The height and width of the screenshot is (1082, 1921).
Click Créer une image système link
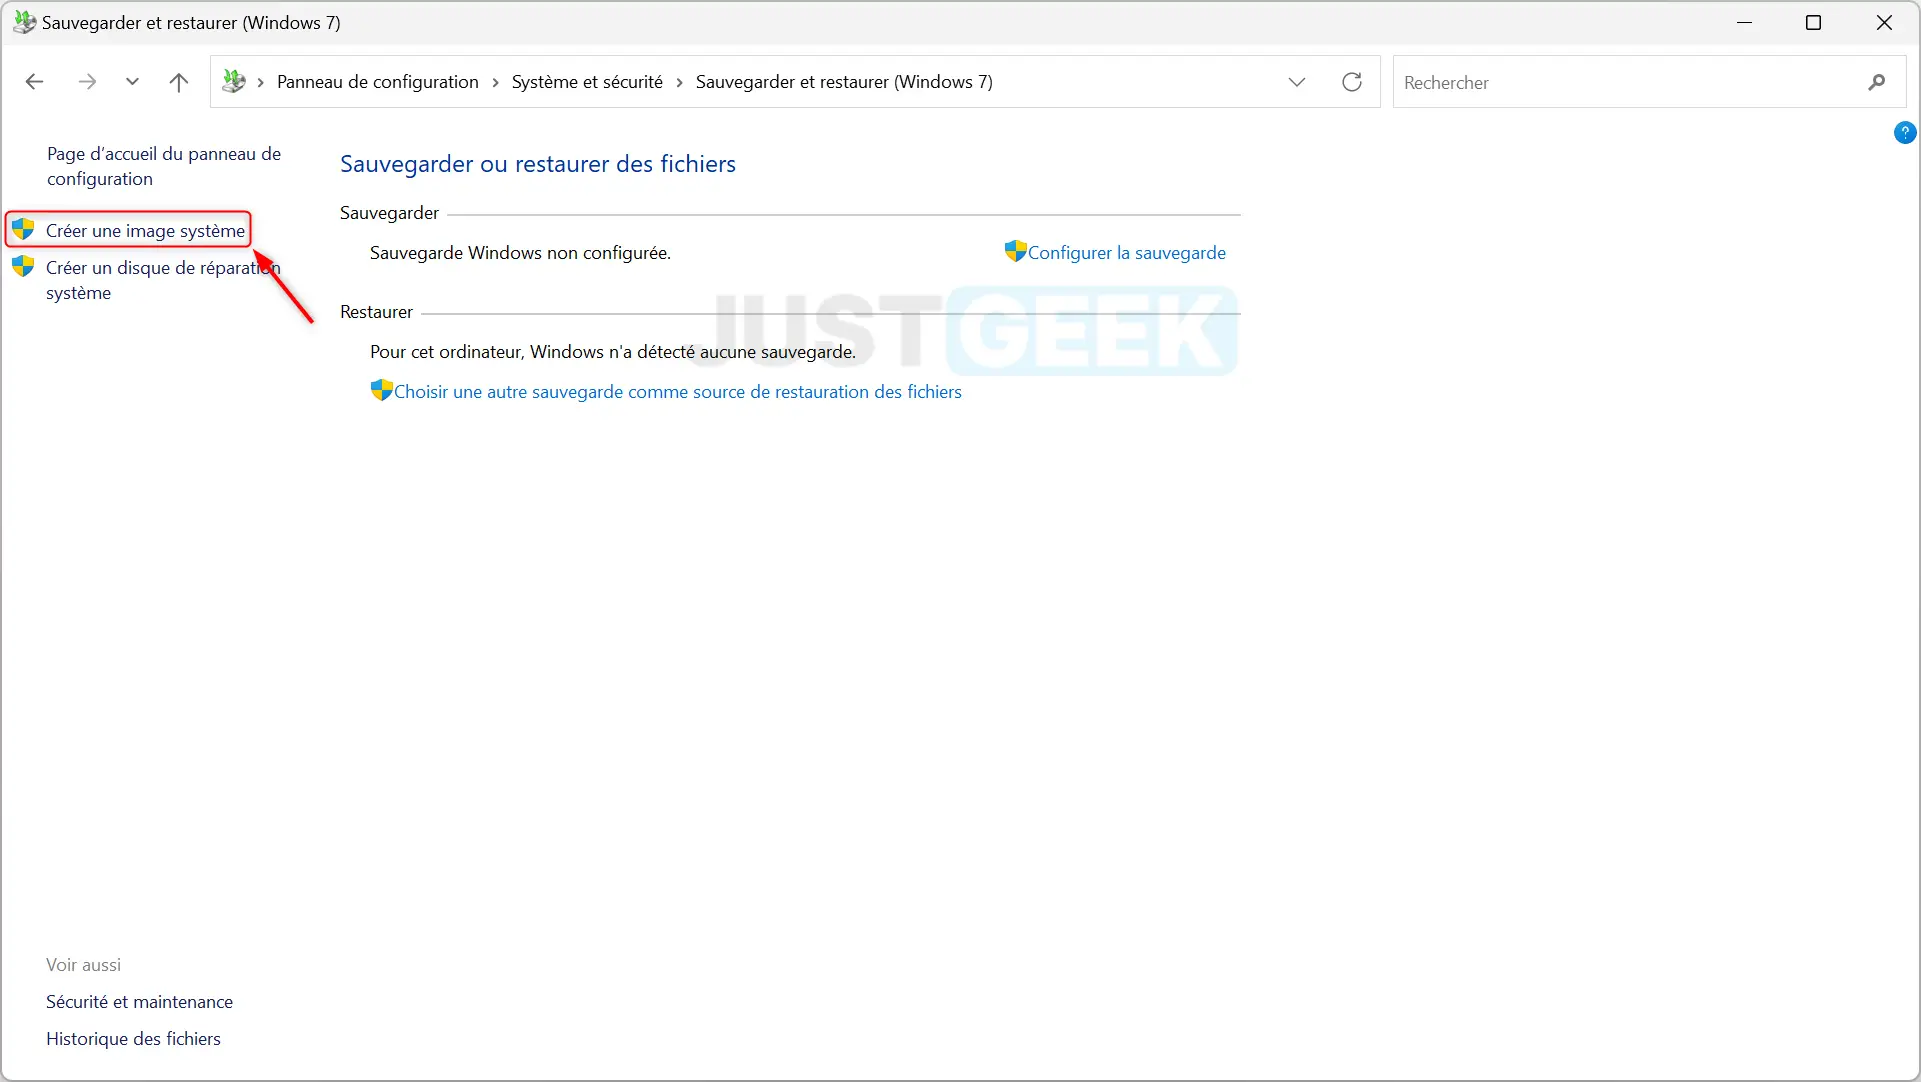145,231
